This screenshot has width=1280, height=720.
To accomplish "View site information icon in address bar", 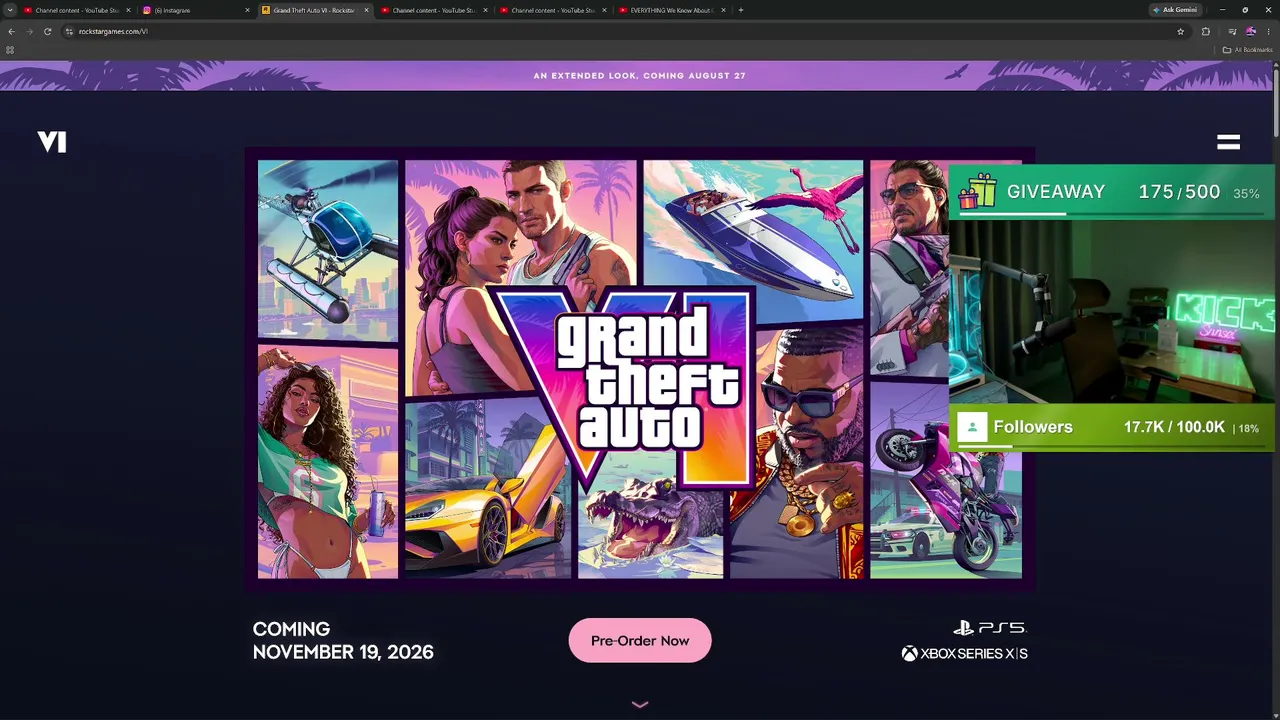I will (x=69, y=31).
